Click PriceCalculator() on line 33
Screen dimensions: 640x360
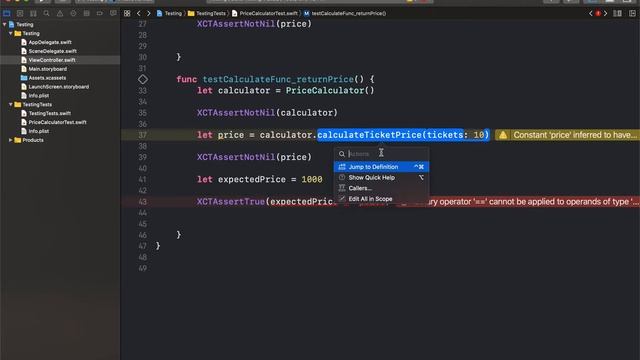pyautogui.click(x=330, y=91)
